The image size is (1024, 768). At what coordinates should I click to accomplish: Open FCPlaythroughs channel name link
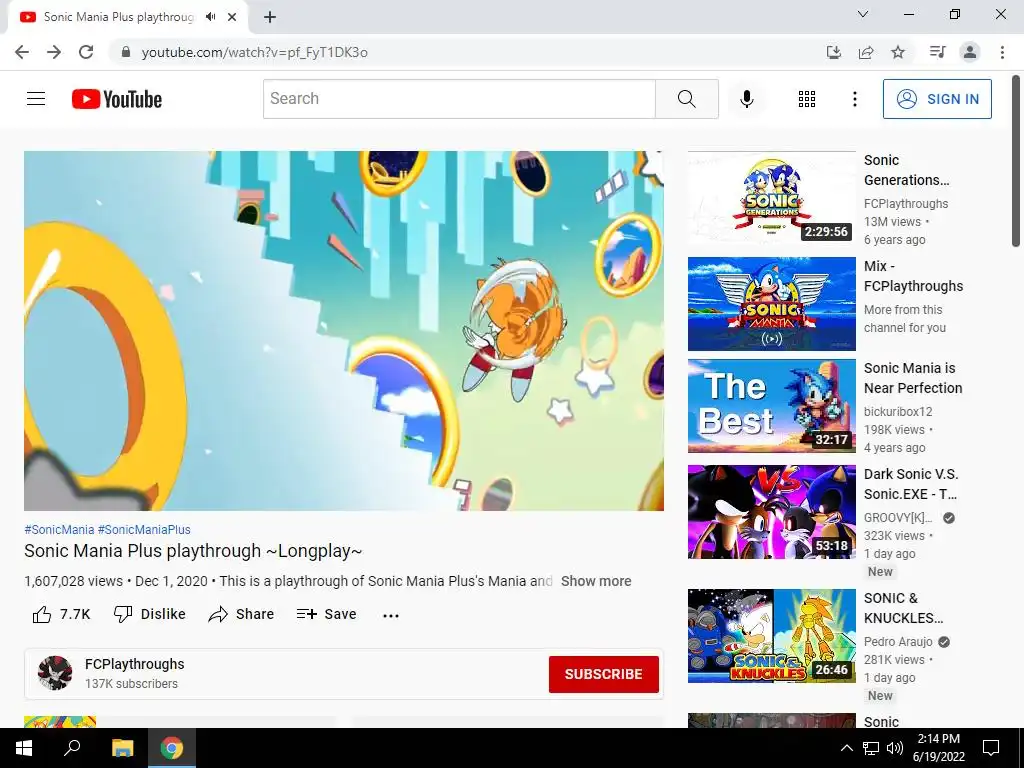coord(135,664)
